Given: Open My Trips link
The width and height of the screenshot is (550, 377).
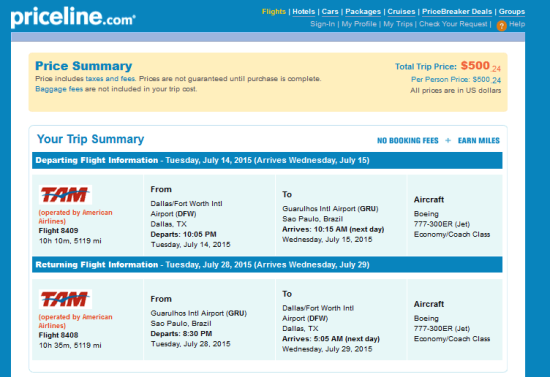Looking at the screenshot, I should click(398, 24).
